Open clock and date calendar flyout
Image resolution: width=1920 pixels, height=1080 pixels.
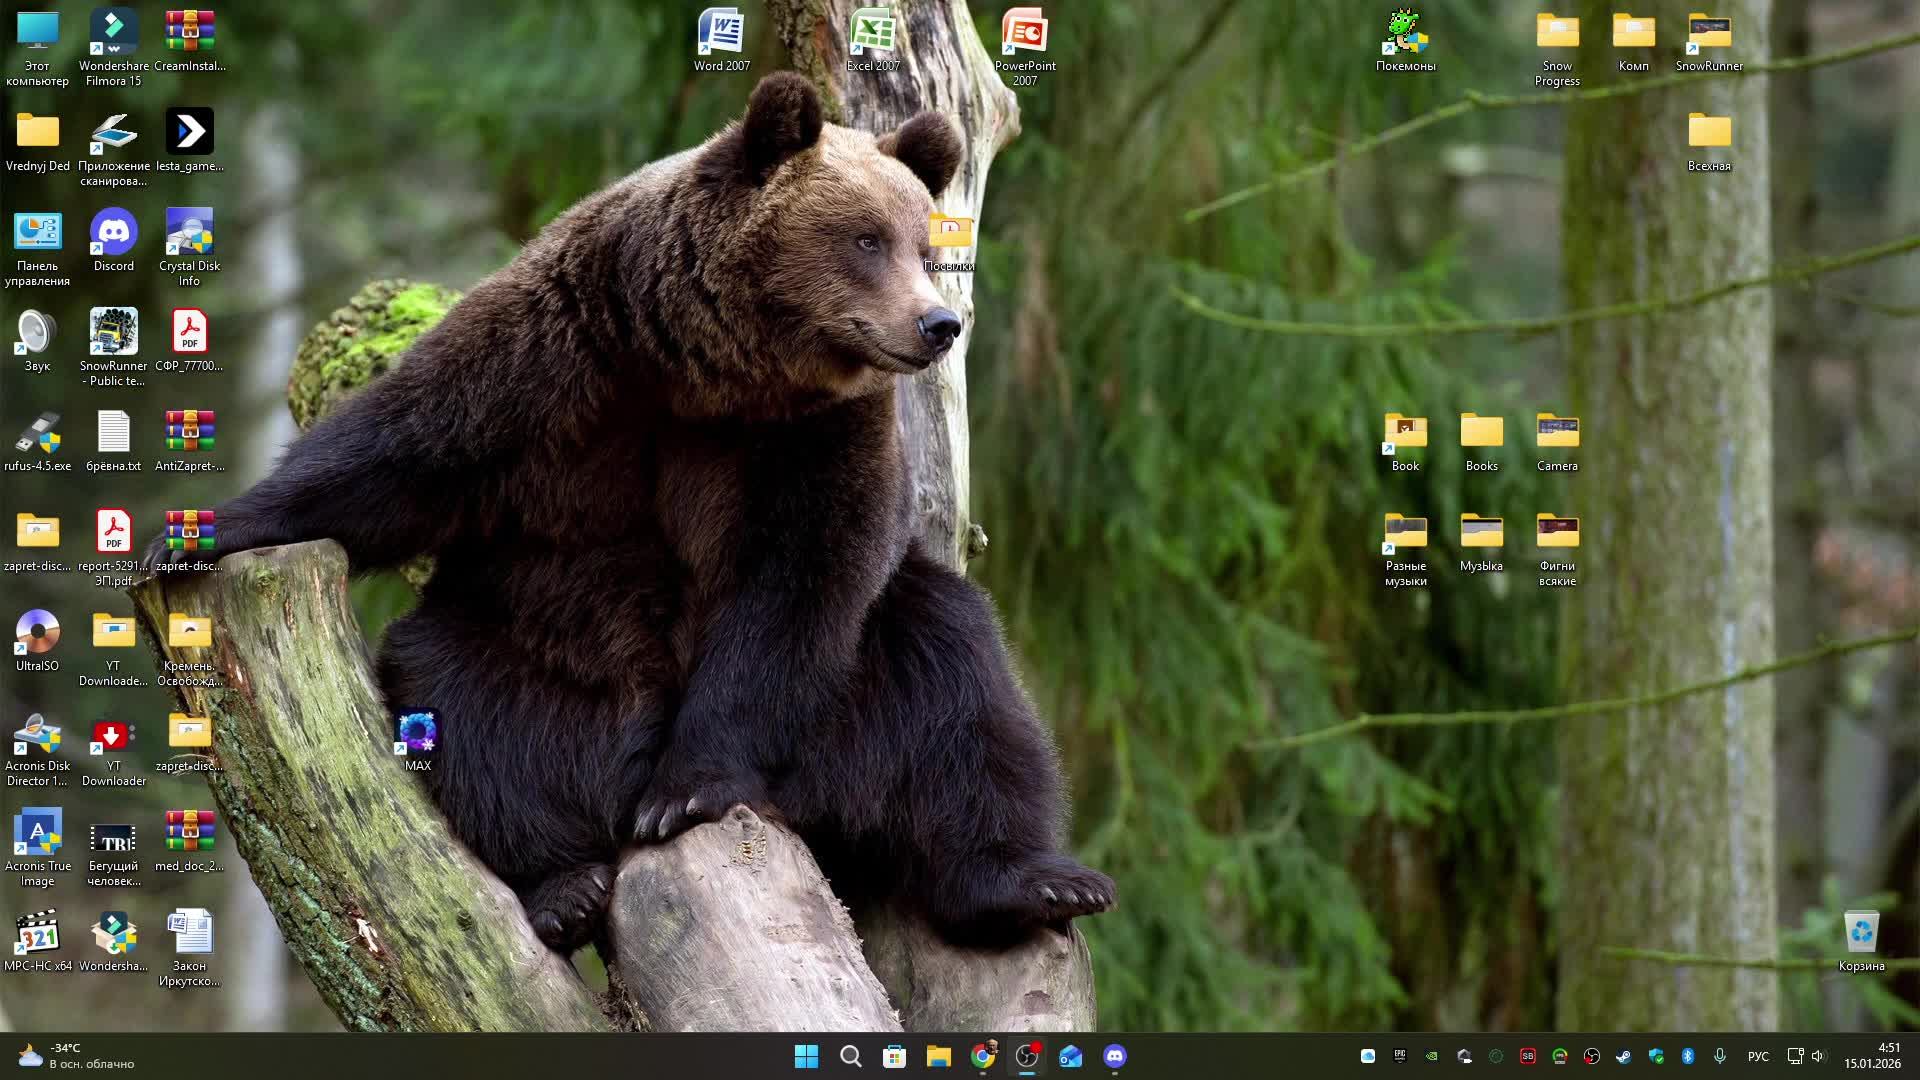[1872, 1056]
